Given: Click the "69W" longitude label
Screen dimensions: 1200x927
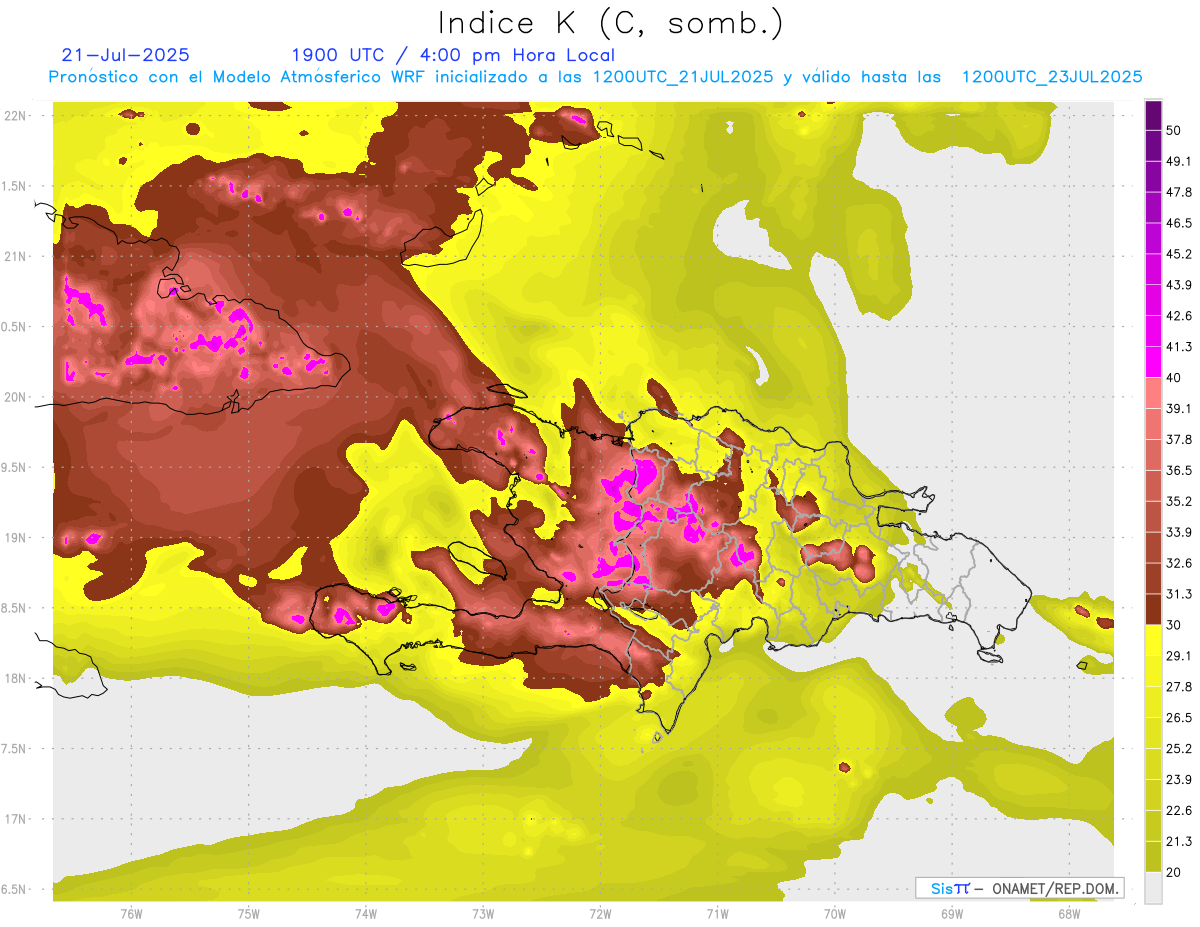Looking at the screenshot, I should tap(951, 913).
